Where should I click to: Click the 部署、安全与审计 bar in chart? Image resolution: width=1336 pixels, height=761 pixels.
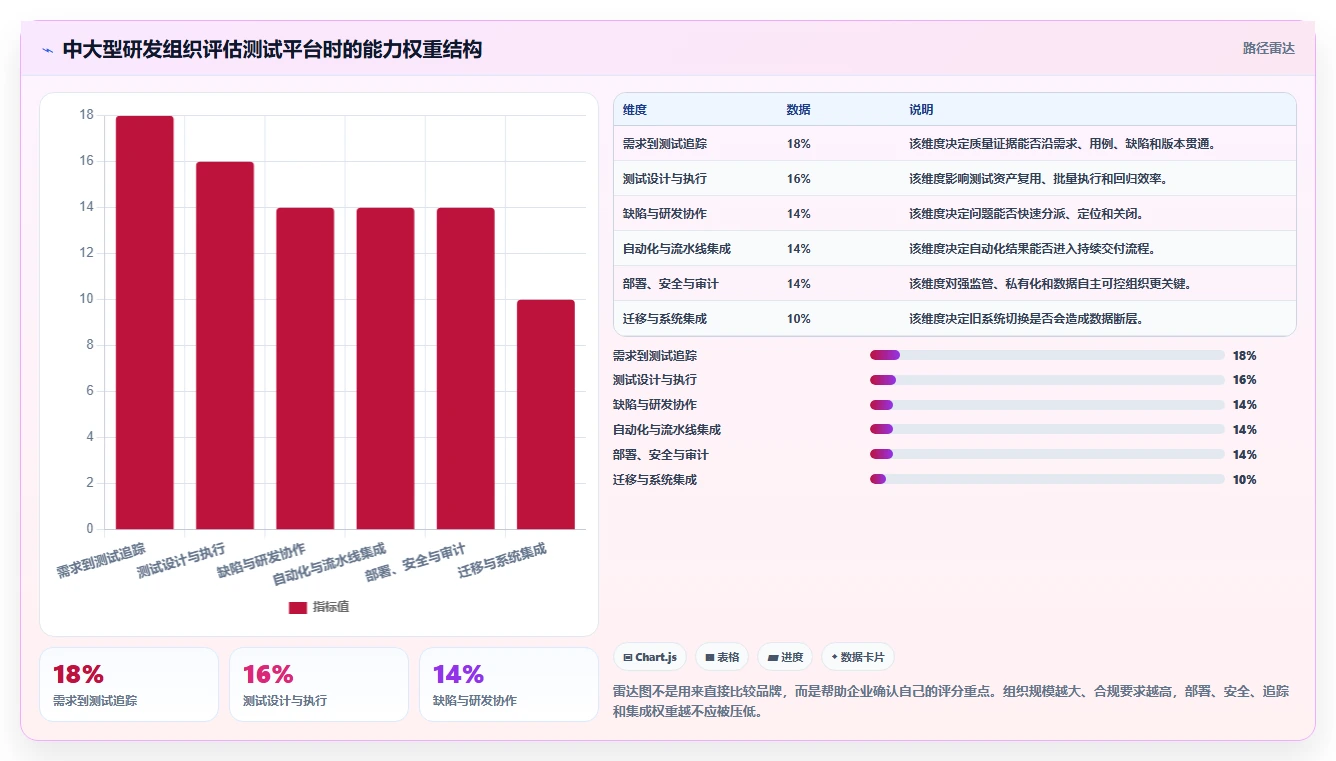(x=466, y=368)
